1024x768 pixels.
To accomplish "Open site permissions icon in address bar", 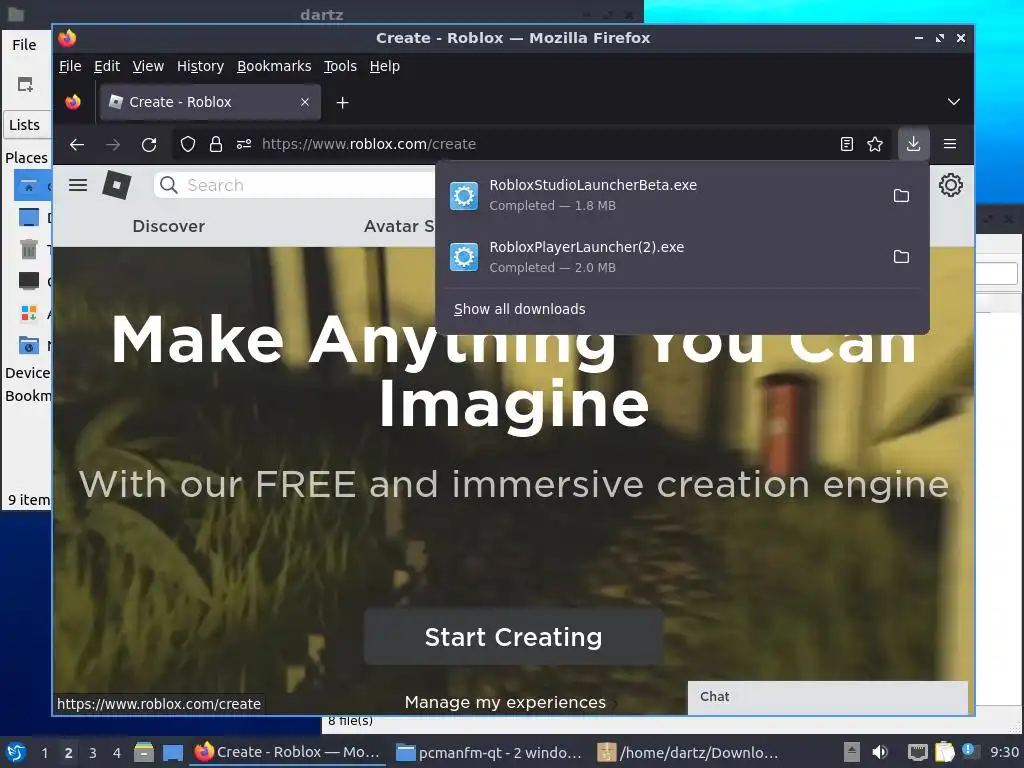I will tap(244, 144).
